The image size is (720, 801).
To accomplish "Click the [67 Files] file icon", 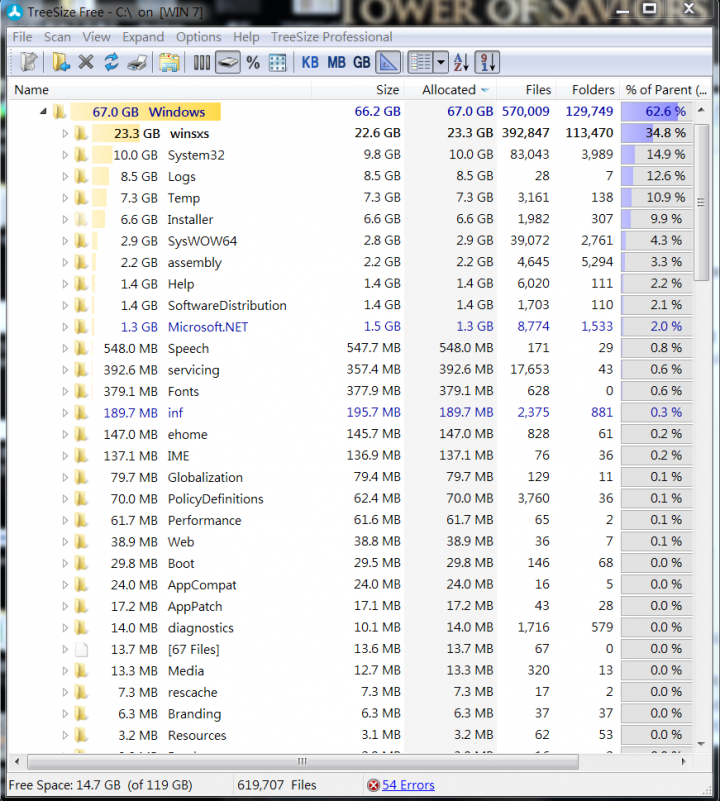I will click(x=81, y=649).
